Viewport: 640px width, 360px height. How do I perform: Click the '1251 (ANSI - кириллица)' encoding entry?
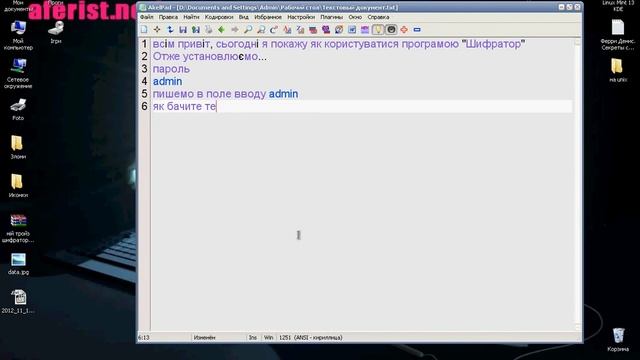[311, 338]
